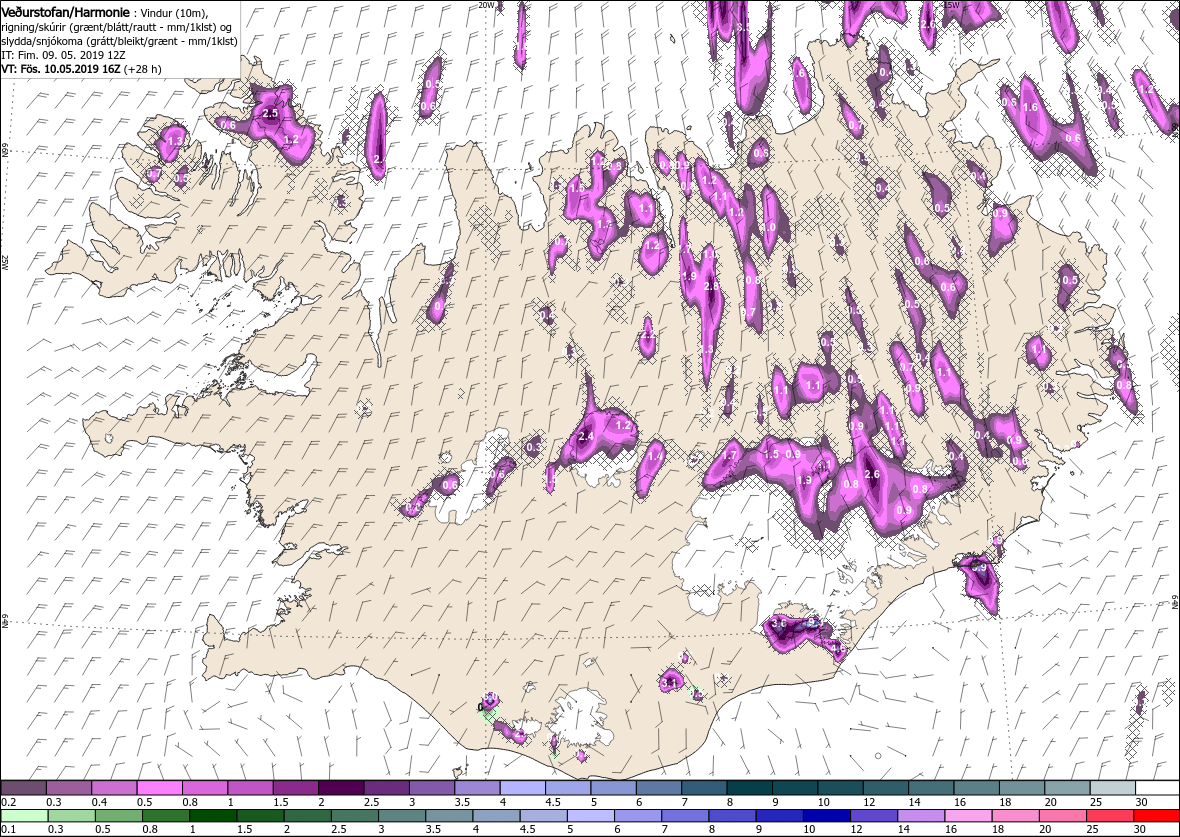Select the light pink bottom legend swatch at 16
This screenshot has height=837, width=1180.
(968, 816)
